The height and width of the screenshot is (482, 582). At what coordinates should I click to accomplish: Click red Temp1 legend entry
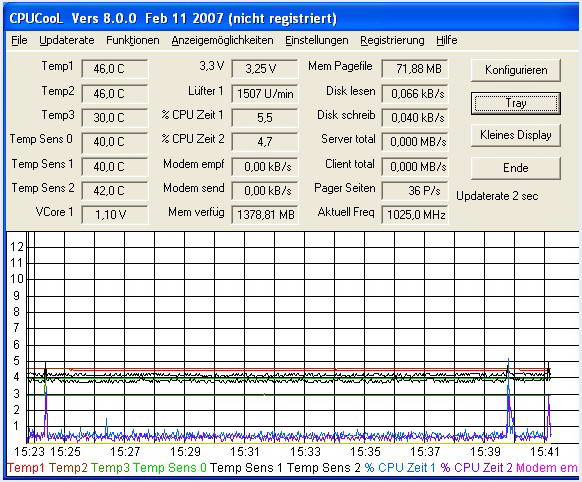(26, 468)
